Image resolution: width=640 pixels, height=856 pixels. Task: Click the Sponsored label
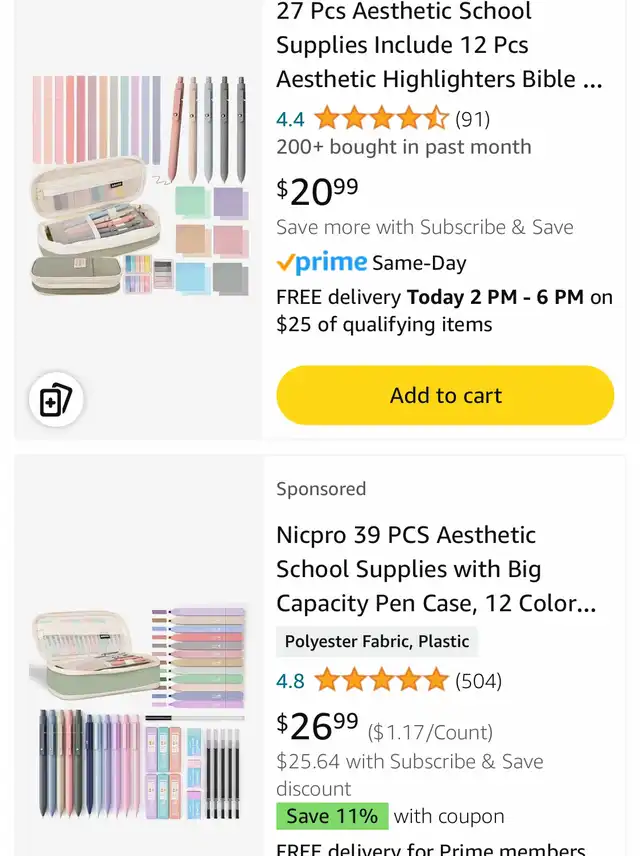pos(321,489)
